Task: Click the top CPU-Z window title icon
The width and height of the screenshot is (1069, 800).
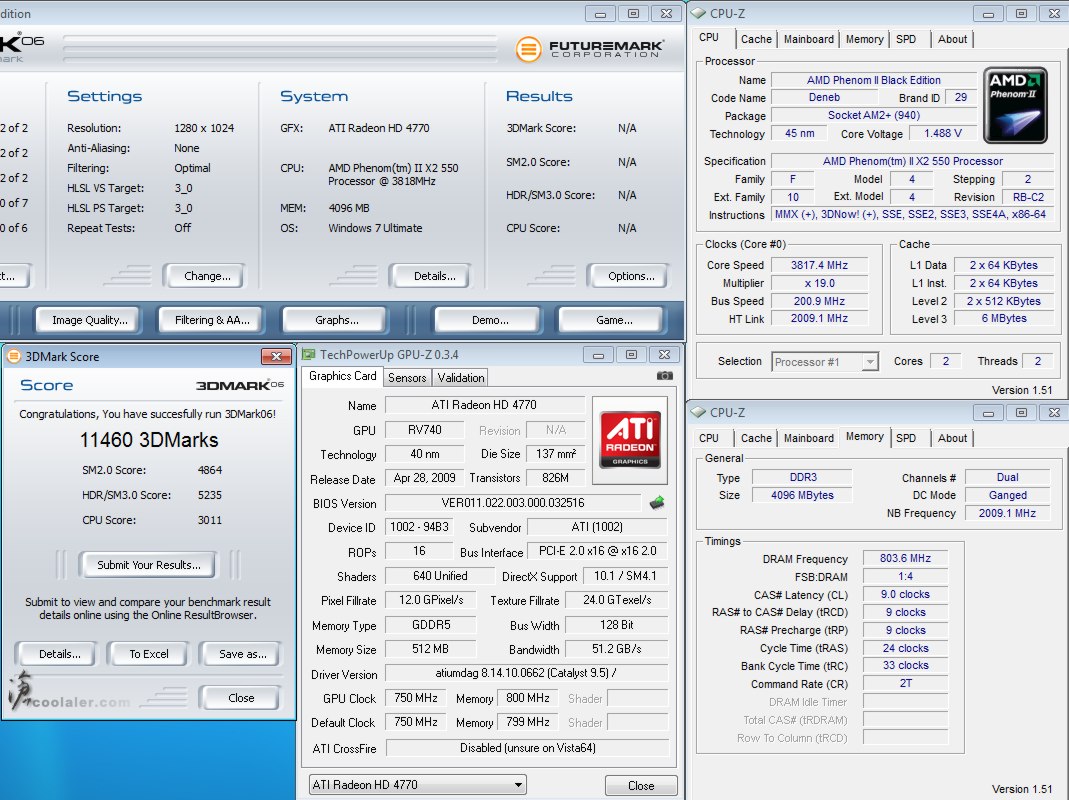Action: tap(698, 13)
